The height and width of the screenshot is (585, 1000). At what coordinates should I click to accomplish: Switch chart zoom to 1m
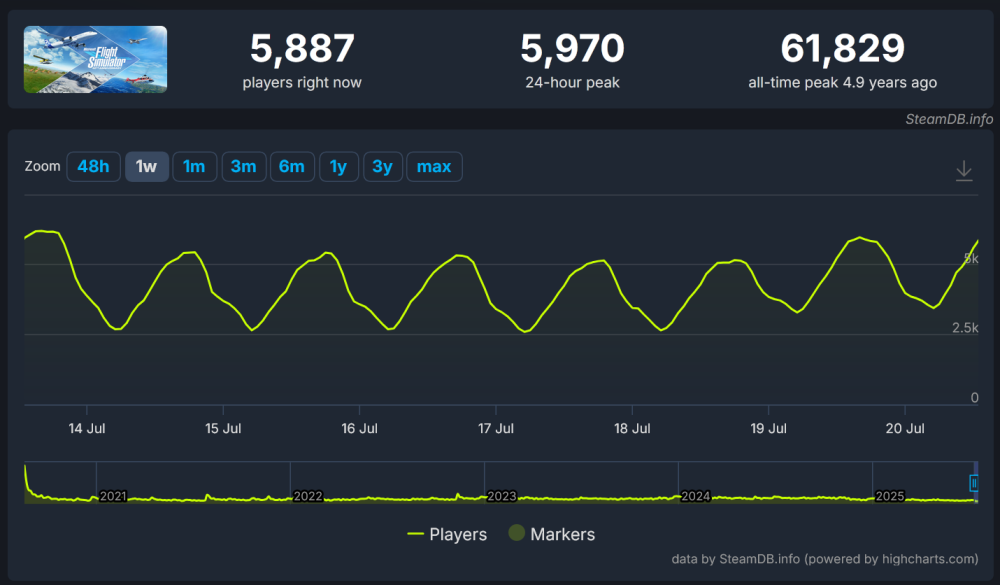(194, 167)
